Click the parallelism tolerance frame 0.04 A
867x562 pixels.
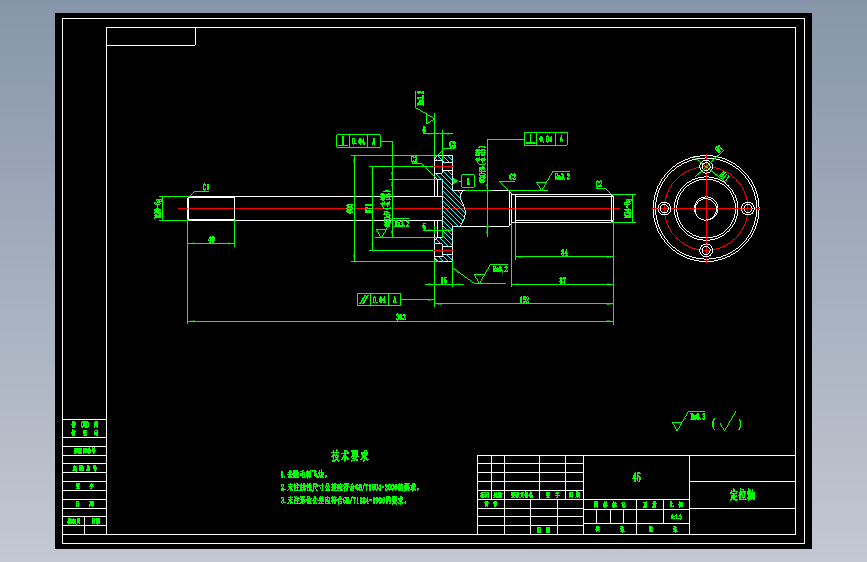pyautogui.click(x=379, y=300)
